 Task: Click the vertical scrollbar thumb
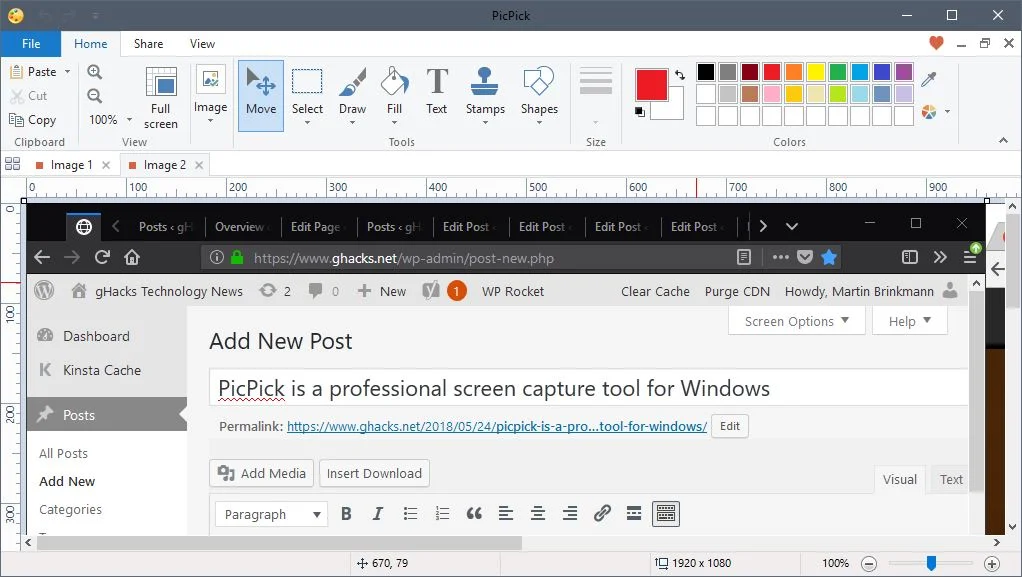pyautogui.click(x=1012, y=261)
